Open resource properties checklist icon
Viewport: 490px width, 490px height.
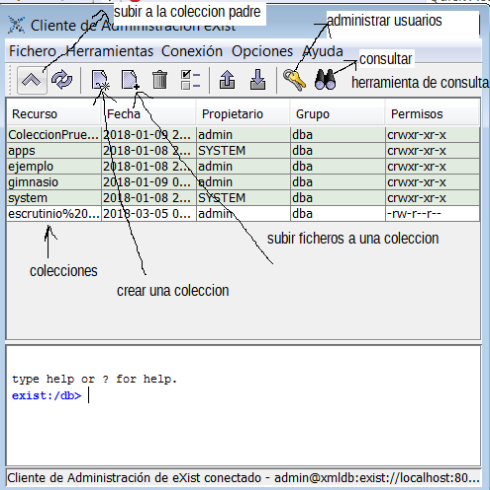pos(190,80)
